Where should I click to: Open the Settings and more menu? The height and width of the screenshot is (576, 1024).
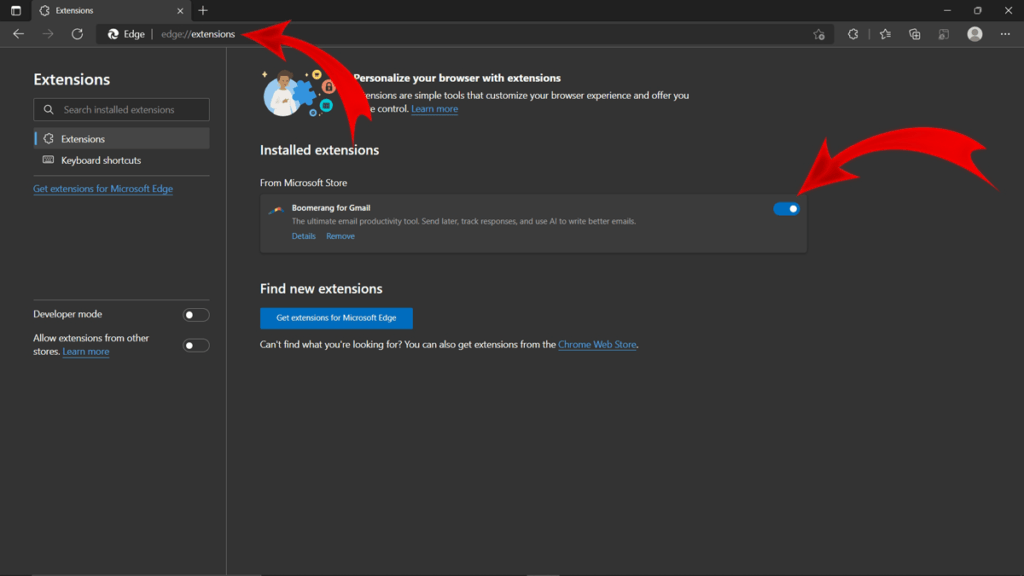[1006, 33]
